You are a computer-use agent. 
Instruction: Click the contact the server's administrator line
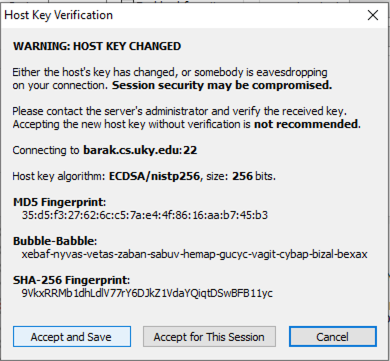(180, 111)
